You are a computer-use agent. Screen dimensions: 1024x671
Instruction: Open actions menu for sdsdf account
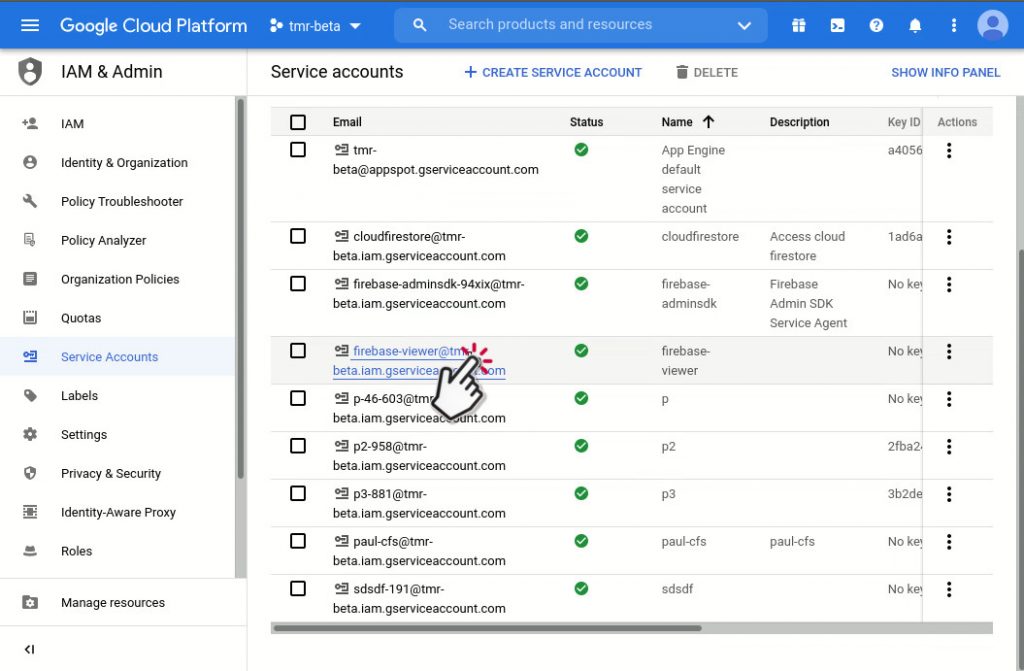click(949, 589)
